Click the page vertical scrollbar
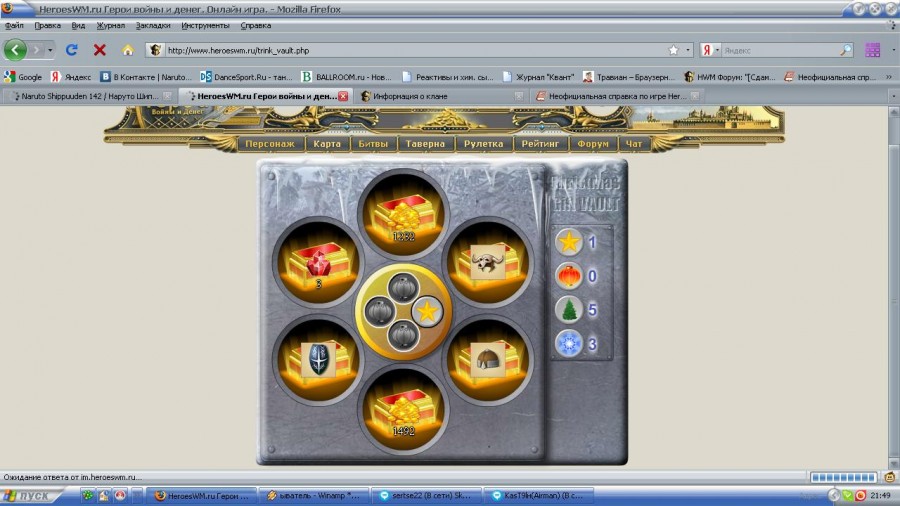 point(894,287)
